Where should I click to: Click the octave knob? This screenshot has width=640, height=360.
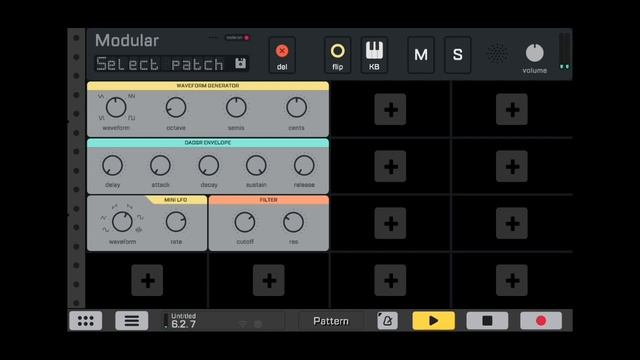pyautogui.click(x=176, y=108)
